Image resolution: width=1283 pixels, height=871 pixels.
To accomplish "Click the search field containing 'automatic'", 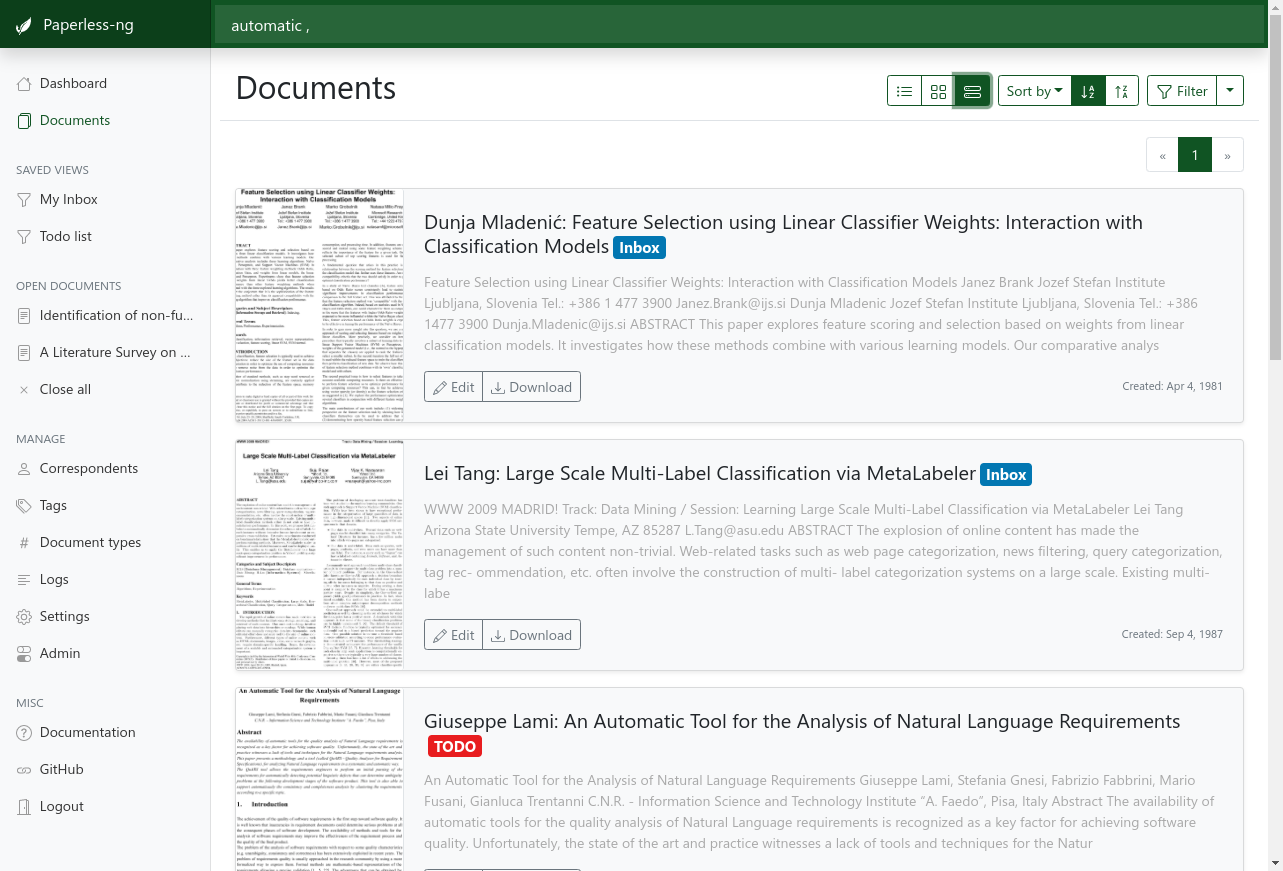I will coord(740,25).
